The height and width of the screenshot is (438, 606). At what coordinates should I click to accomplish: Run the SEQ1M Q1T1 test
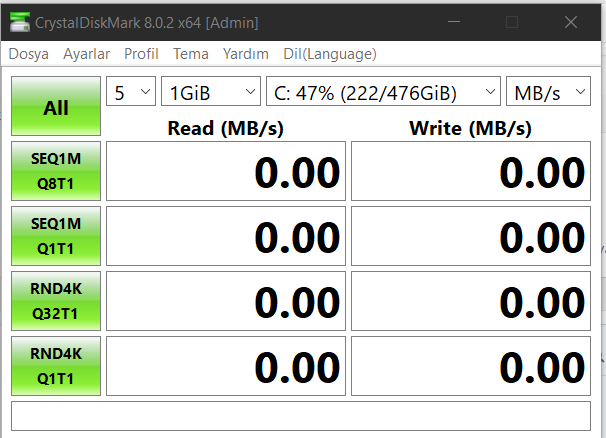[x=56, y=236]
